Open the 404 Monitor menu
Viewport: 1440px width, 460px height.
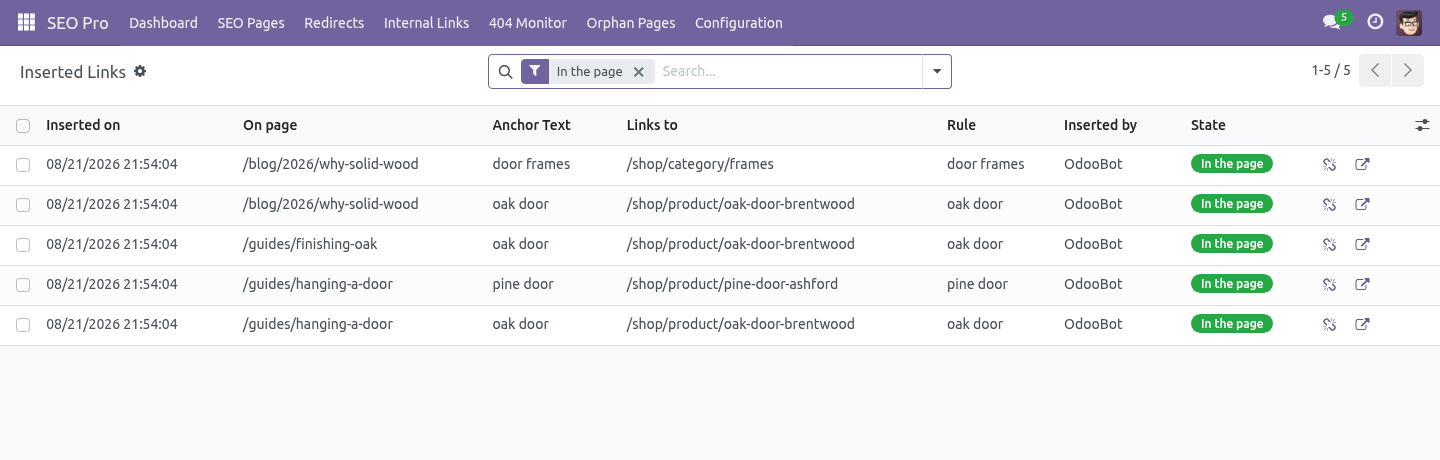[528, 22]
